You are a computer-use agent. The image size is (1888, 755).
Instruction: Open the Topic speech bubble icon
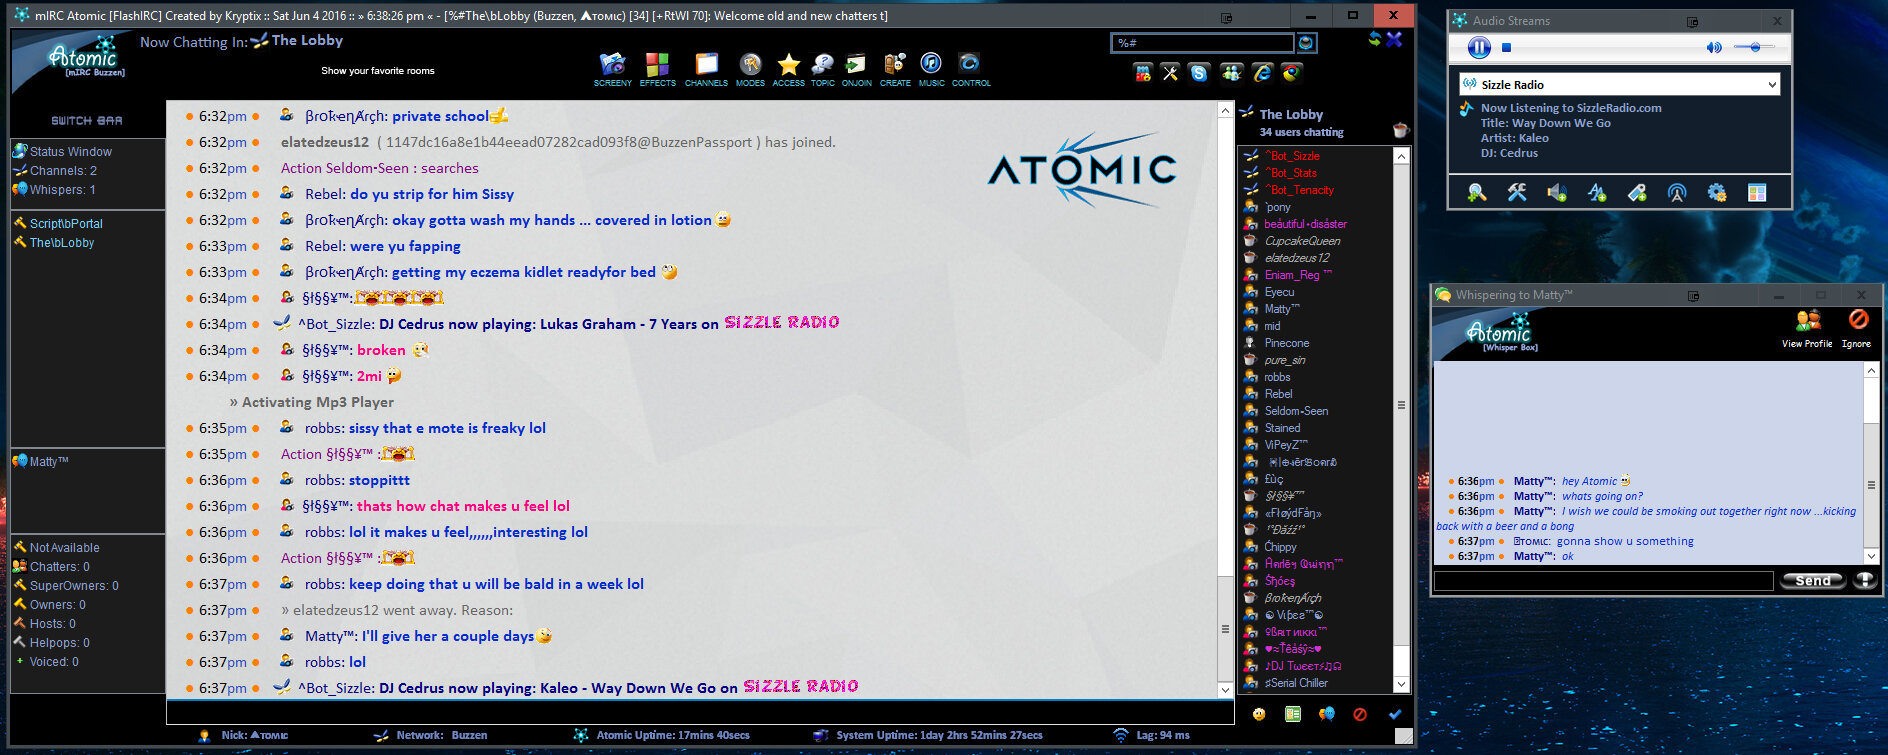point(822,68)
